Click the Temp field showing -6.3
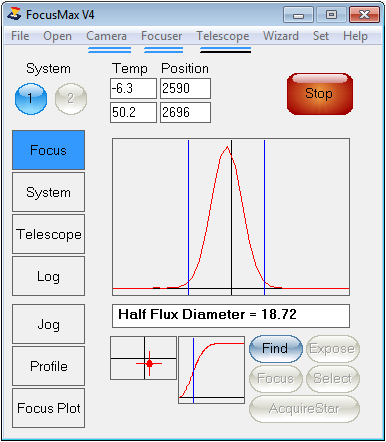Screen dimensions: 386x442 coord(133,88)
